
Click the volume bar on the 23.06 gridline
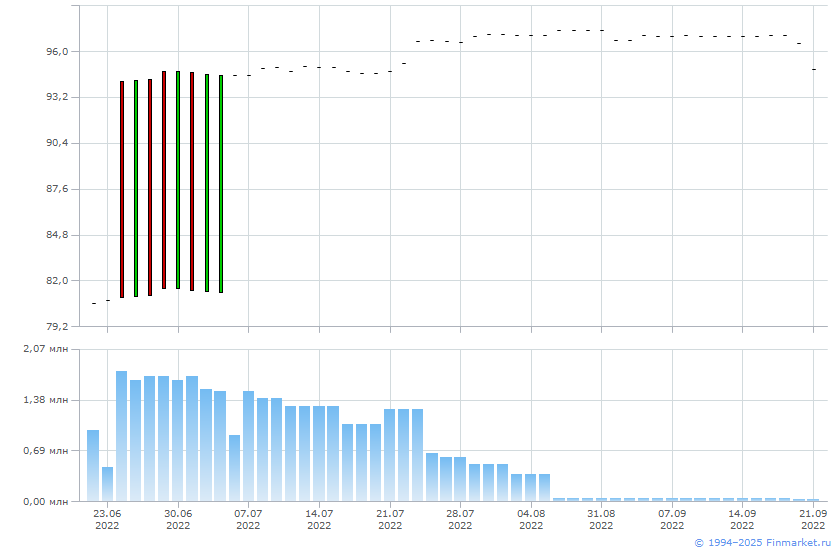(107, 484)
